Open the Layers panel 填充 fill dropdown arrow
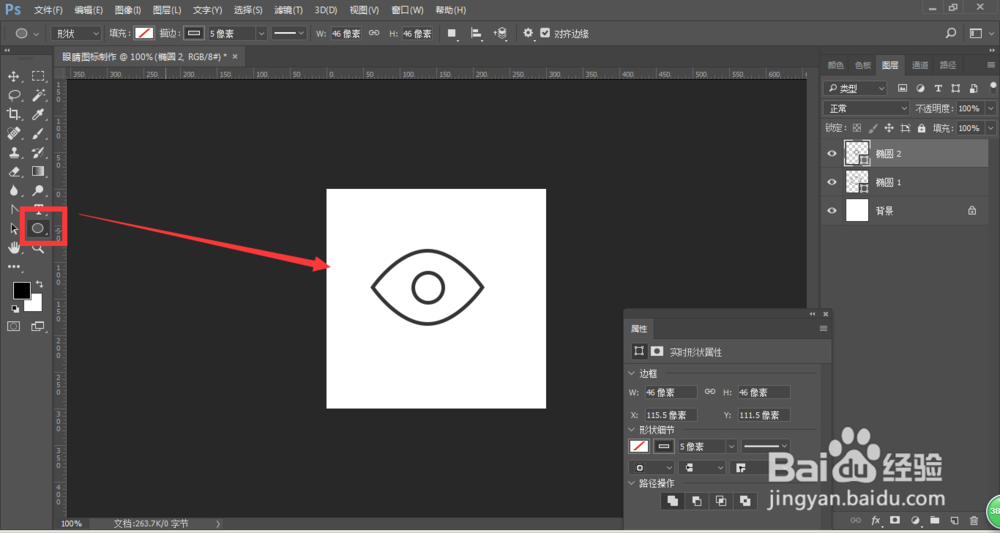 pos(990,128)
